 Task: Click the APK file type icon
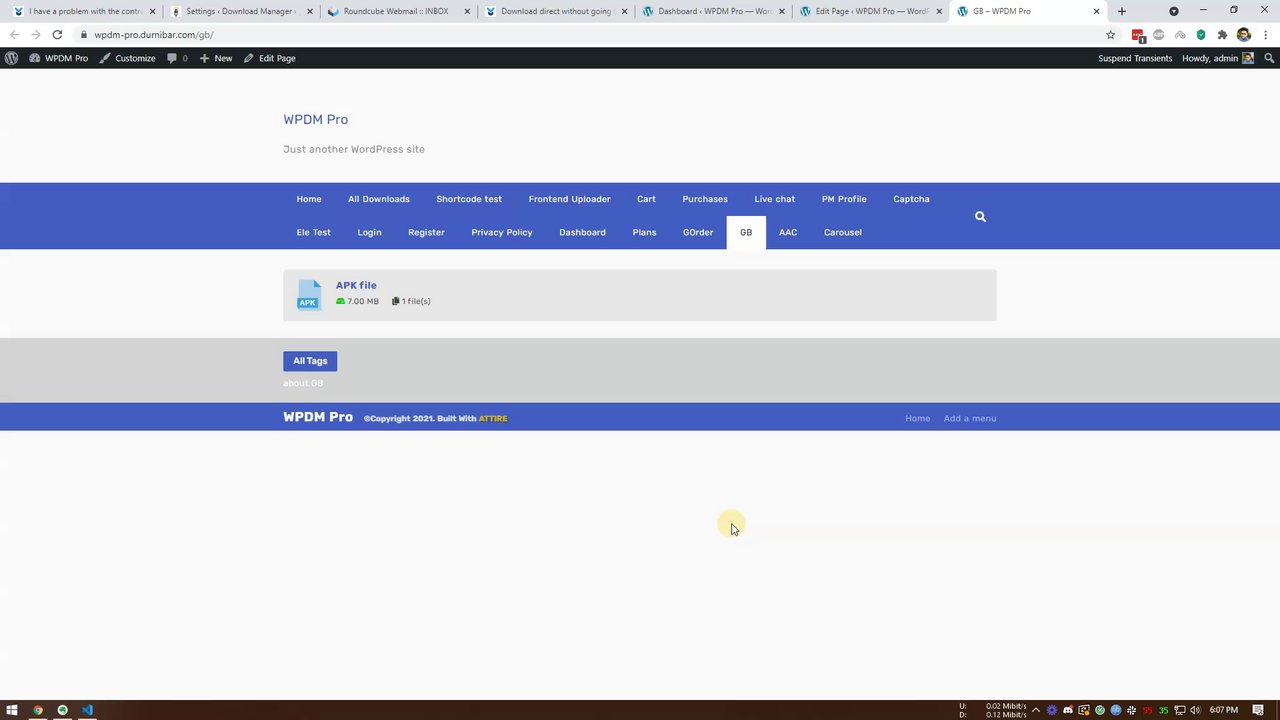[x=308, y=295]
